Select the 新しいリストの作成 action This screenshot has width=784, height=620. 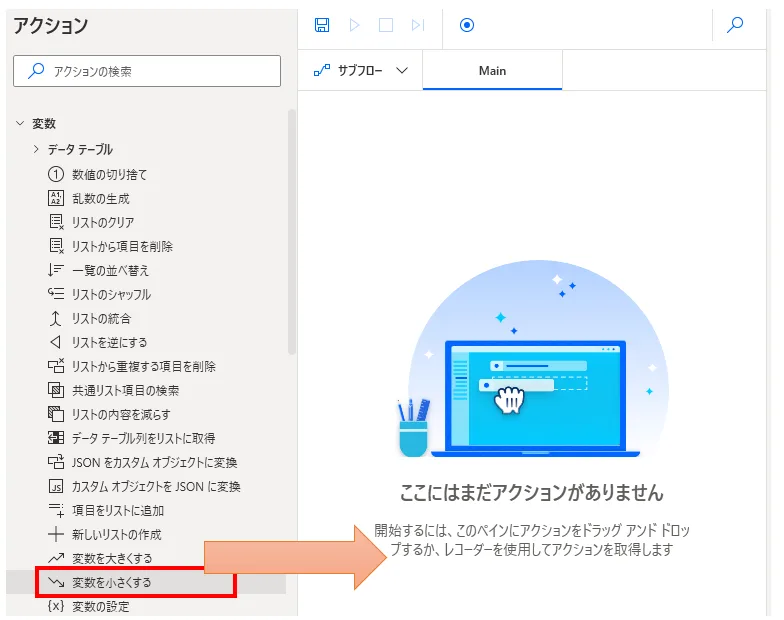pyautogui.click(x=116, y=534)
